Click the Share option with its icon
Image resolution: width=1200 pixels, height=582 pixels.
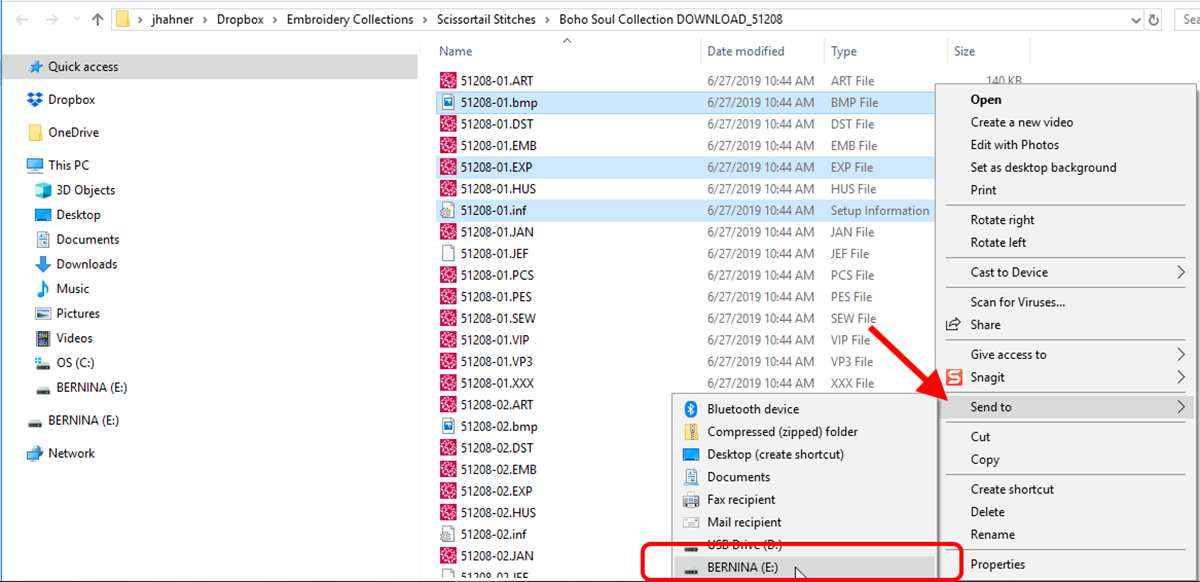pos(983,324)
